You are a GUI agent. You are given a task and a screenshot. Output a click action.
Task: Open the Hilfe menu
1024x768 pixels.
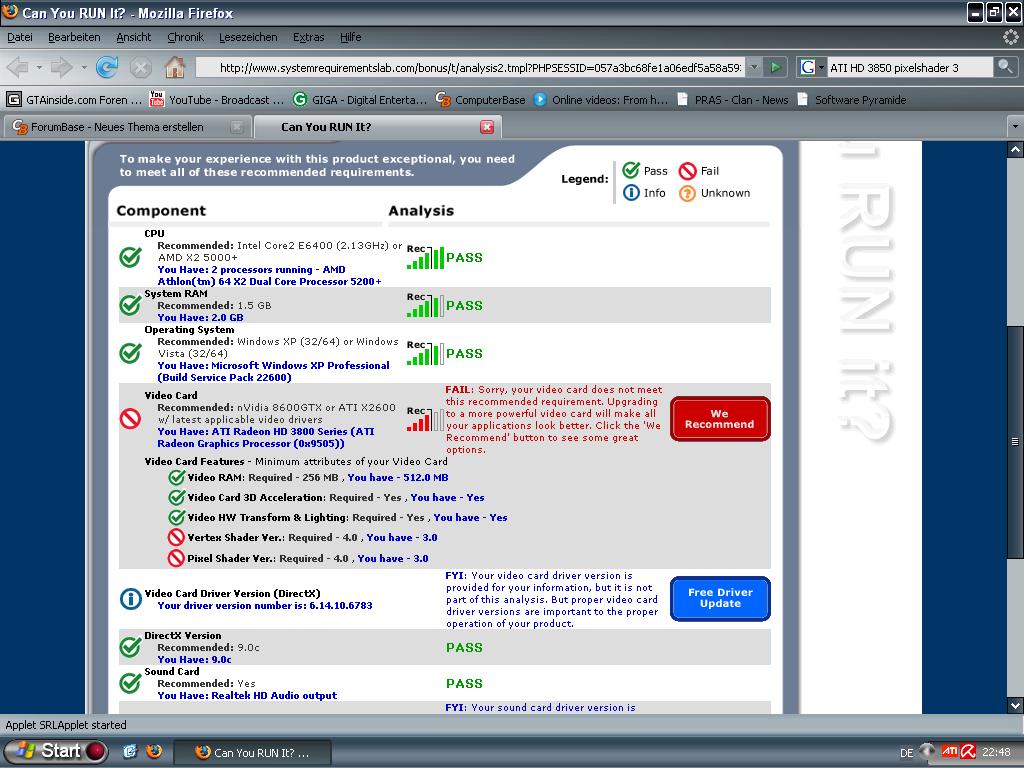[x=350, y=37]
